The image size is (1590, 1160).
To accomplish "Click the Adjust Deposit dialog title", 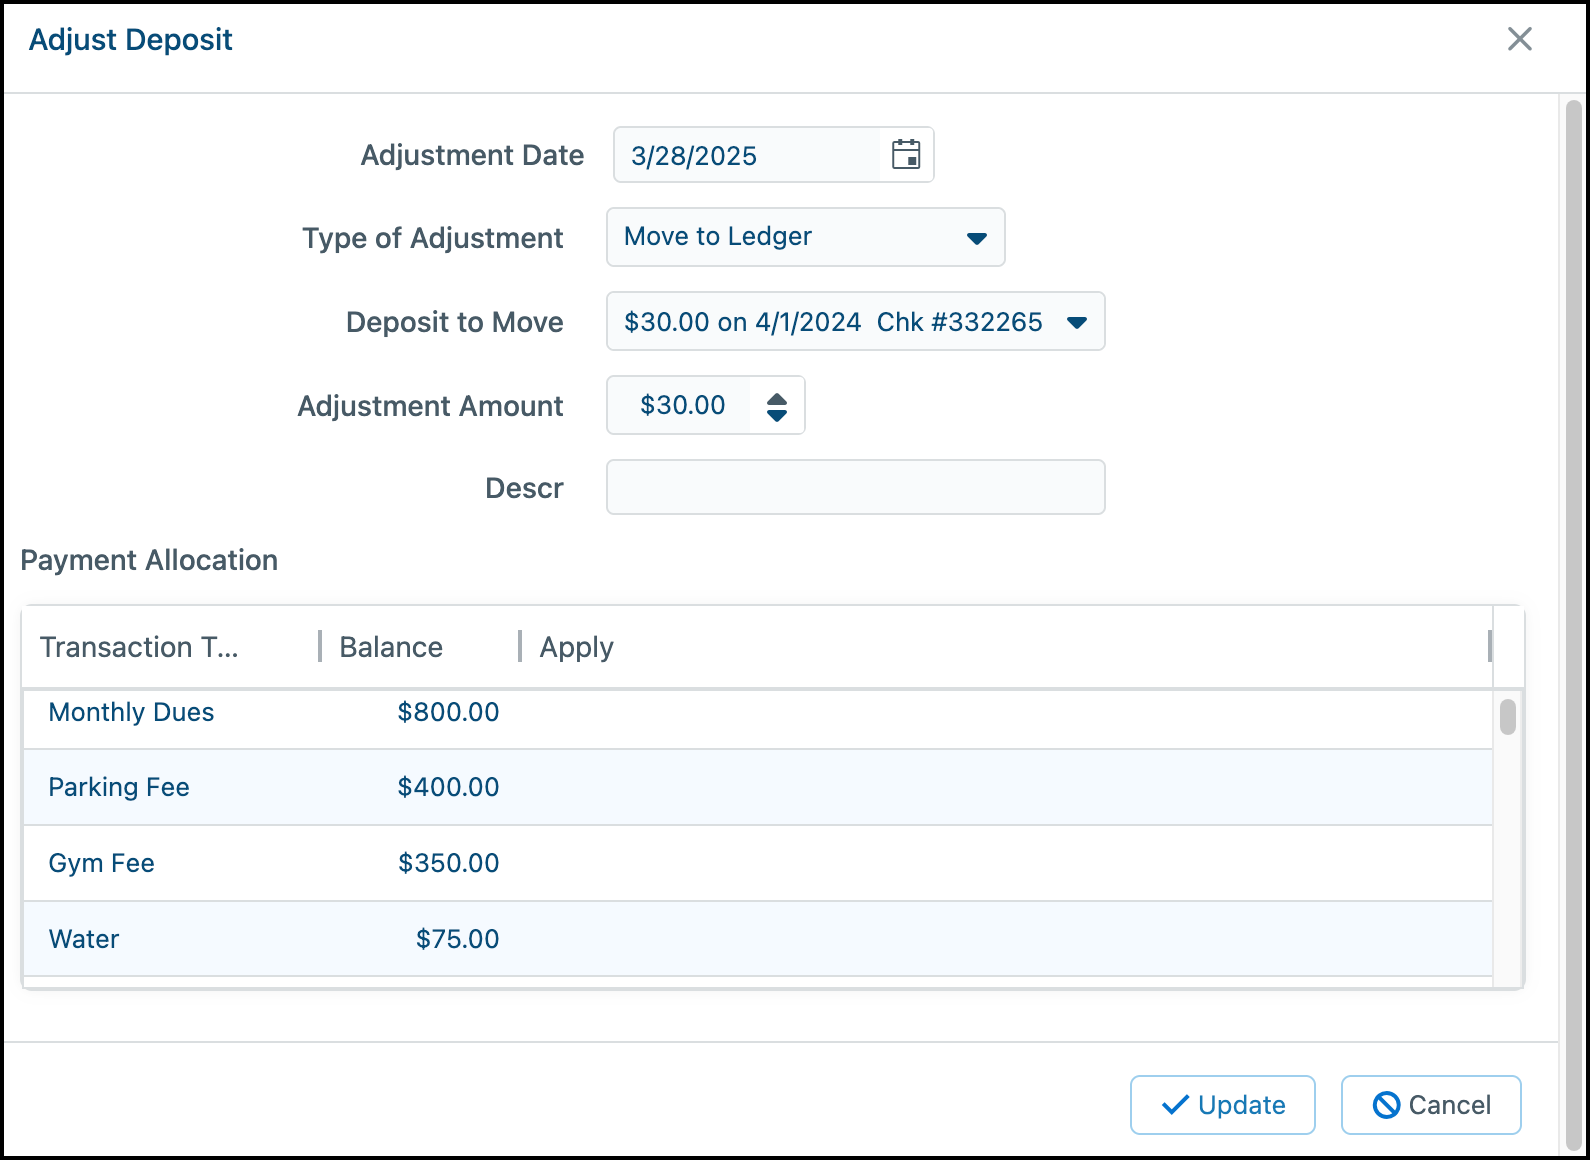I will click(x=130, y=39).
